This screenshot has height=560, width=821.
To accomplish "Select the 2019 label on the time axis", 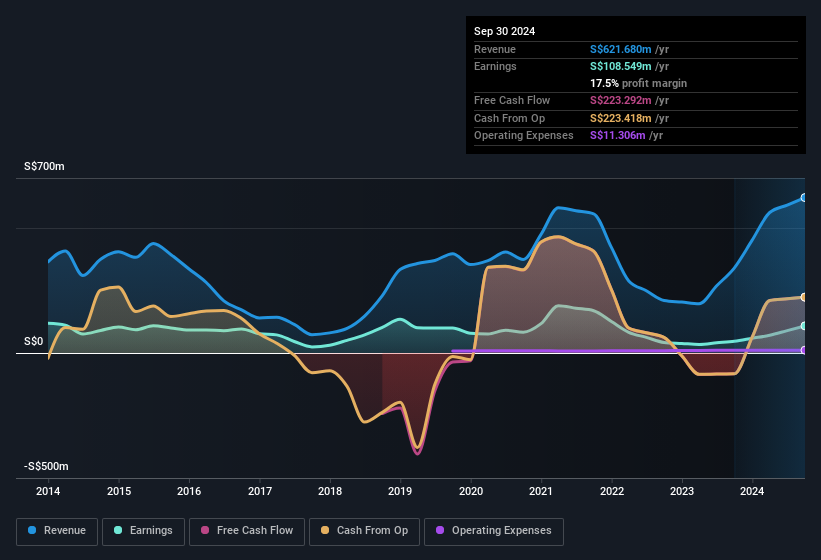I will pos(400,491).
